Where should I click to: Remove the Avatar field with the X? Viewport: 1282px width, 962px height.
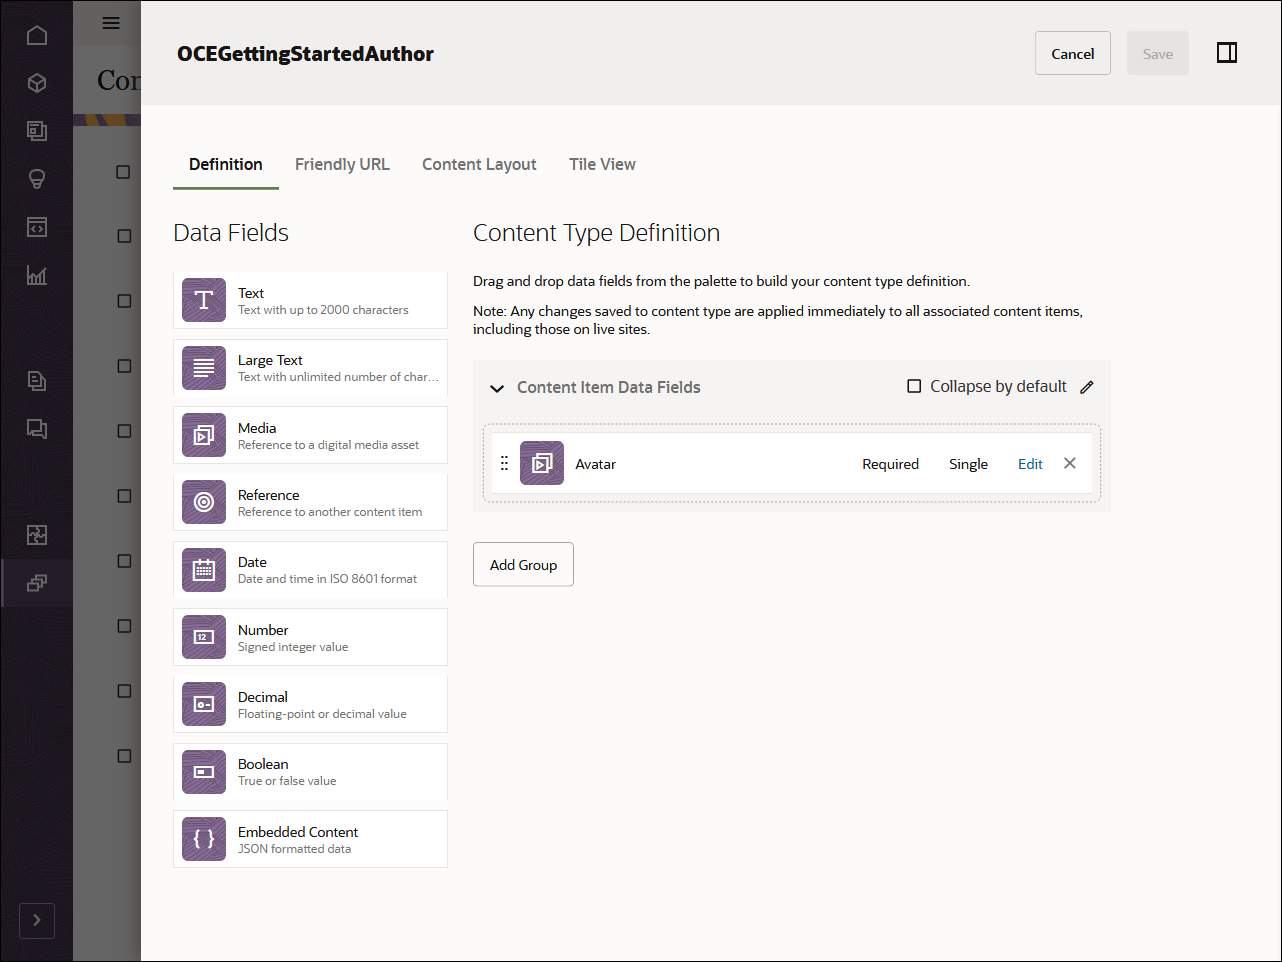coord(1069,463)
